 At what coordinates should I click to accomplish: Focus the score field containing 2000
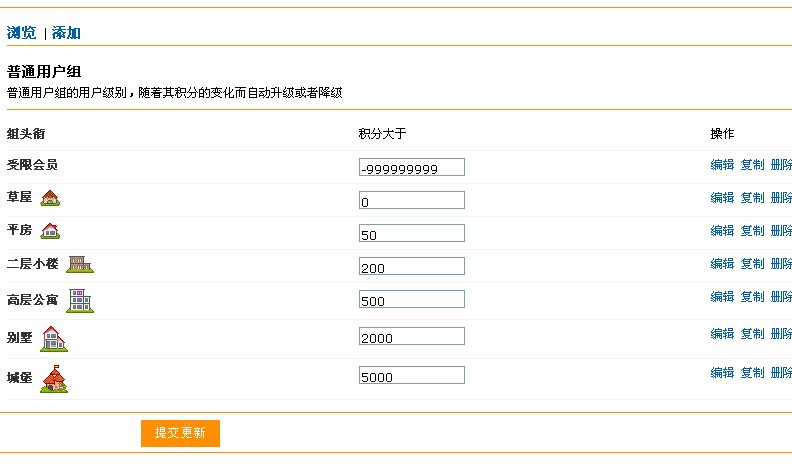pyautogui.click(x=412, y=336)
